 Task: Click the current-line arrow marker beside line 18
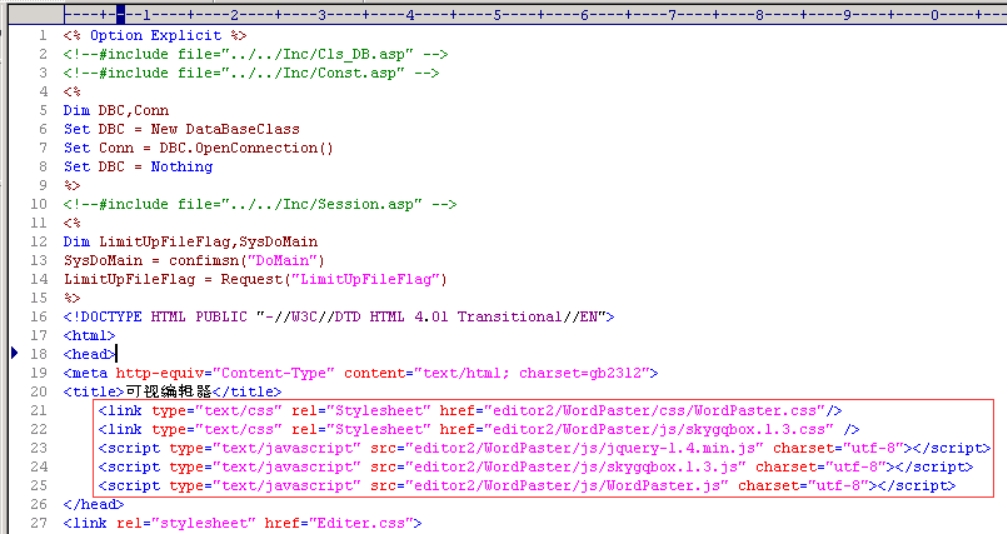[x=14, y=354]
